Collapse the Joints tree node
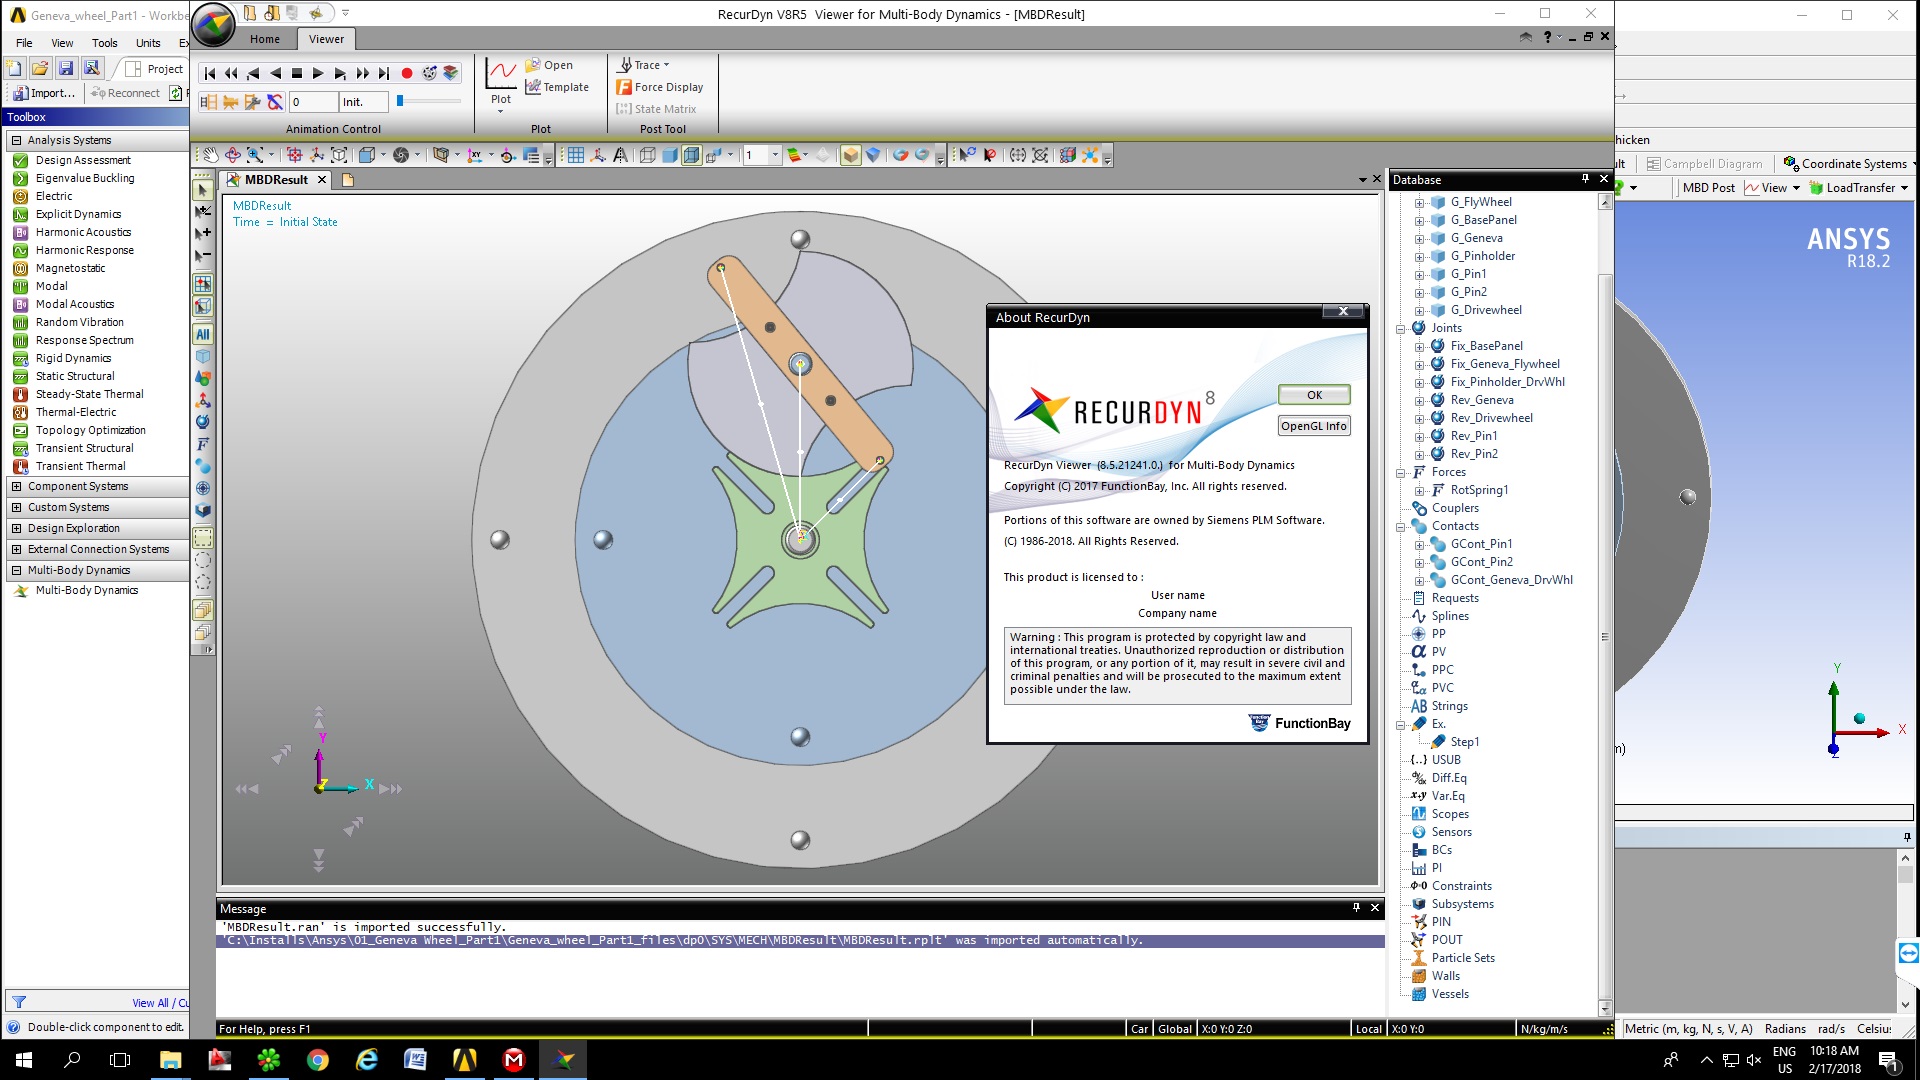The width and height of the screenshot is (1920, 1080). [x=1401, y=329]
